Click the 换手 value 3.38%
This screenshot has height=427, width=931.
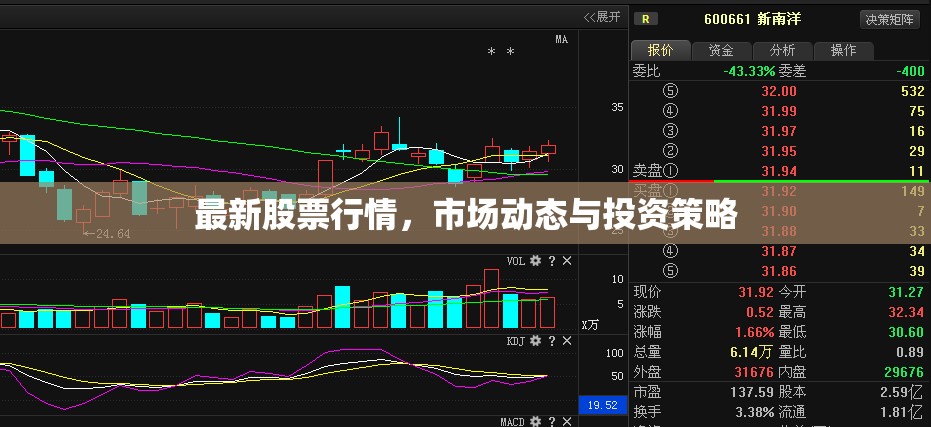(755, 412)
